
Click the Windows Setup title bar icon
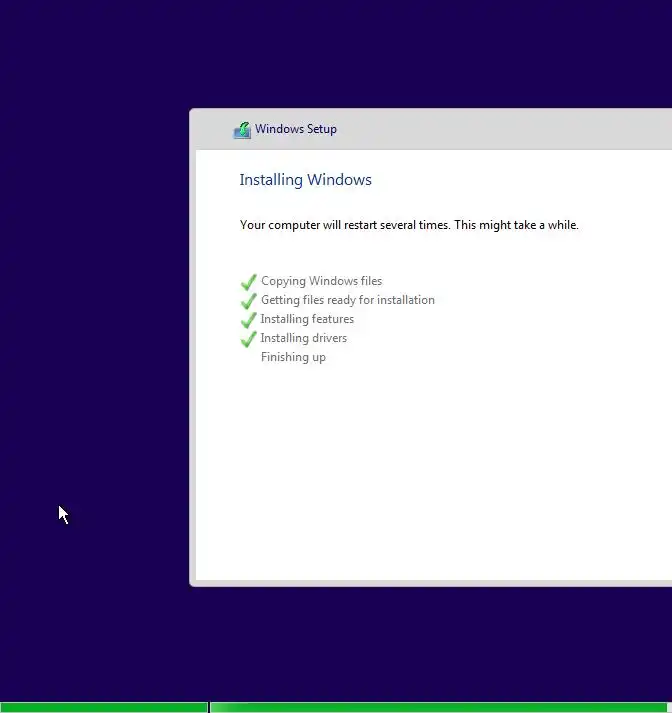point(242,130)
